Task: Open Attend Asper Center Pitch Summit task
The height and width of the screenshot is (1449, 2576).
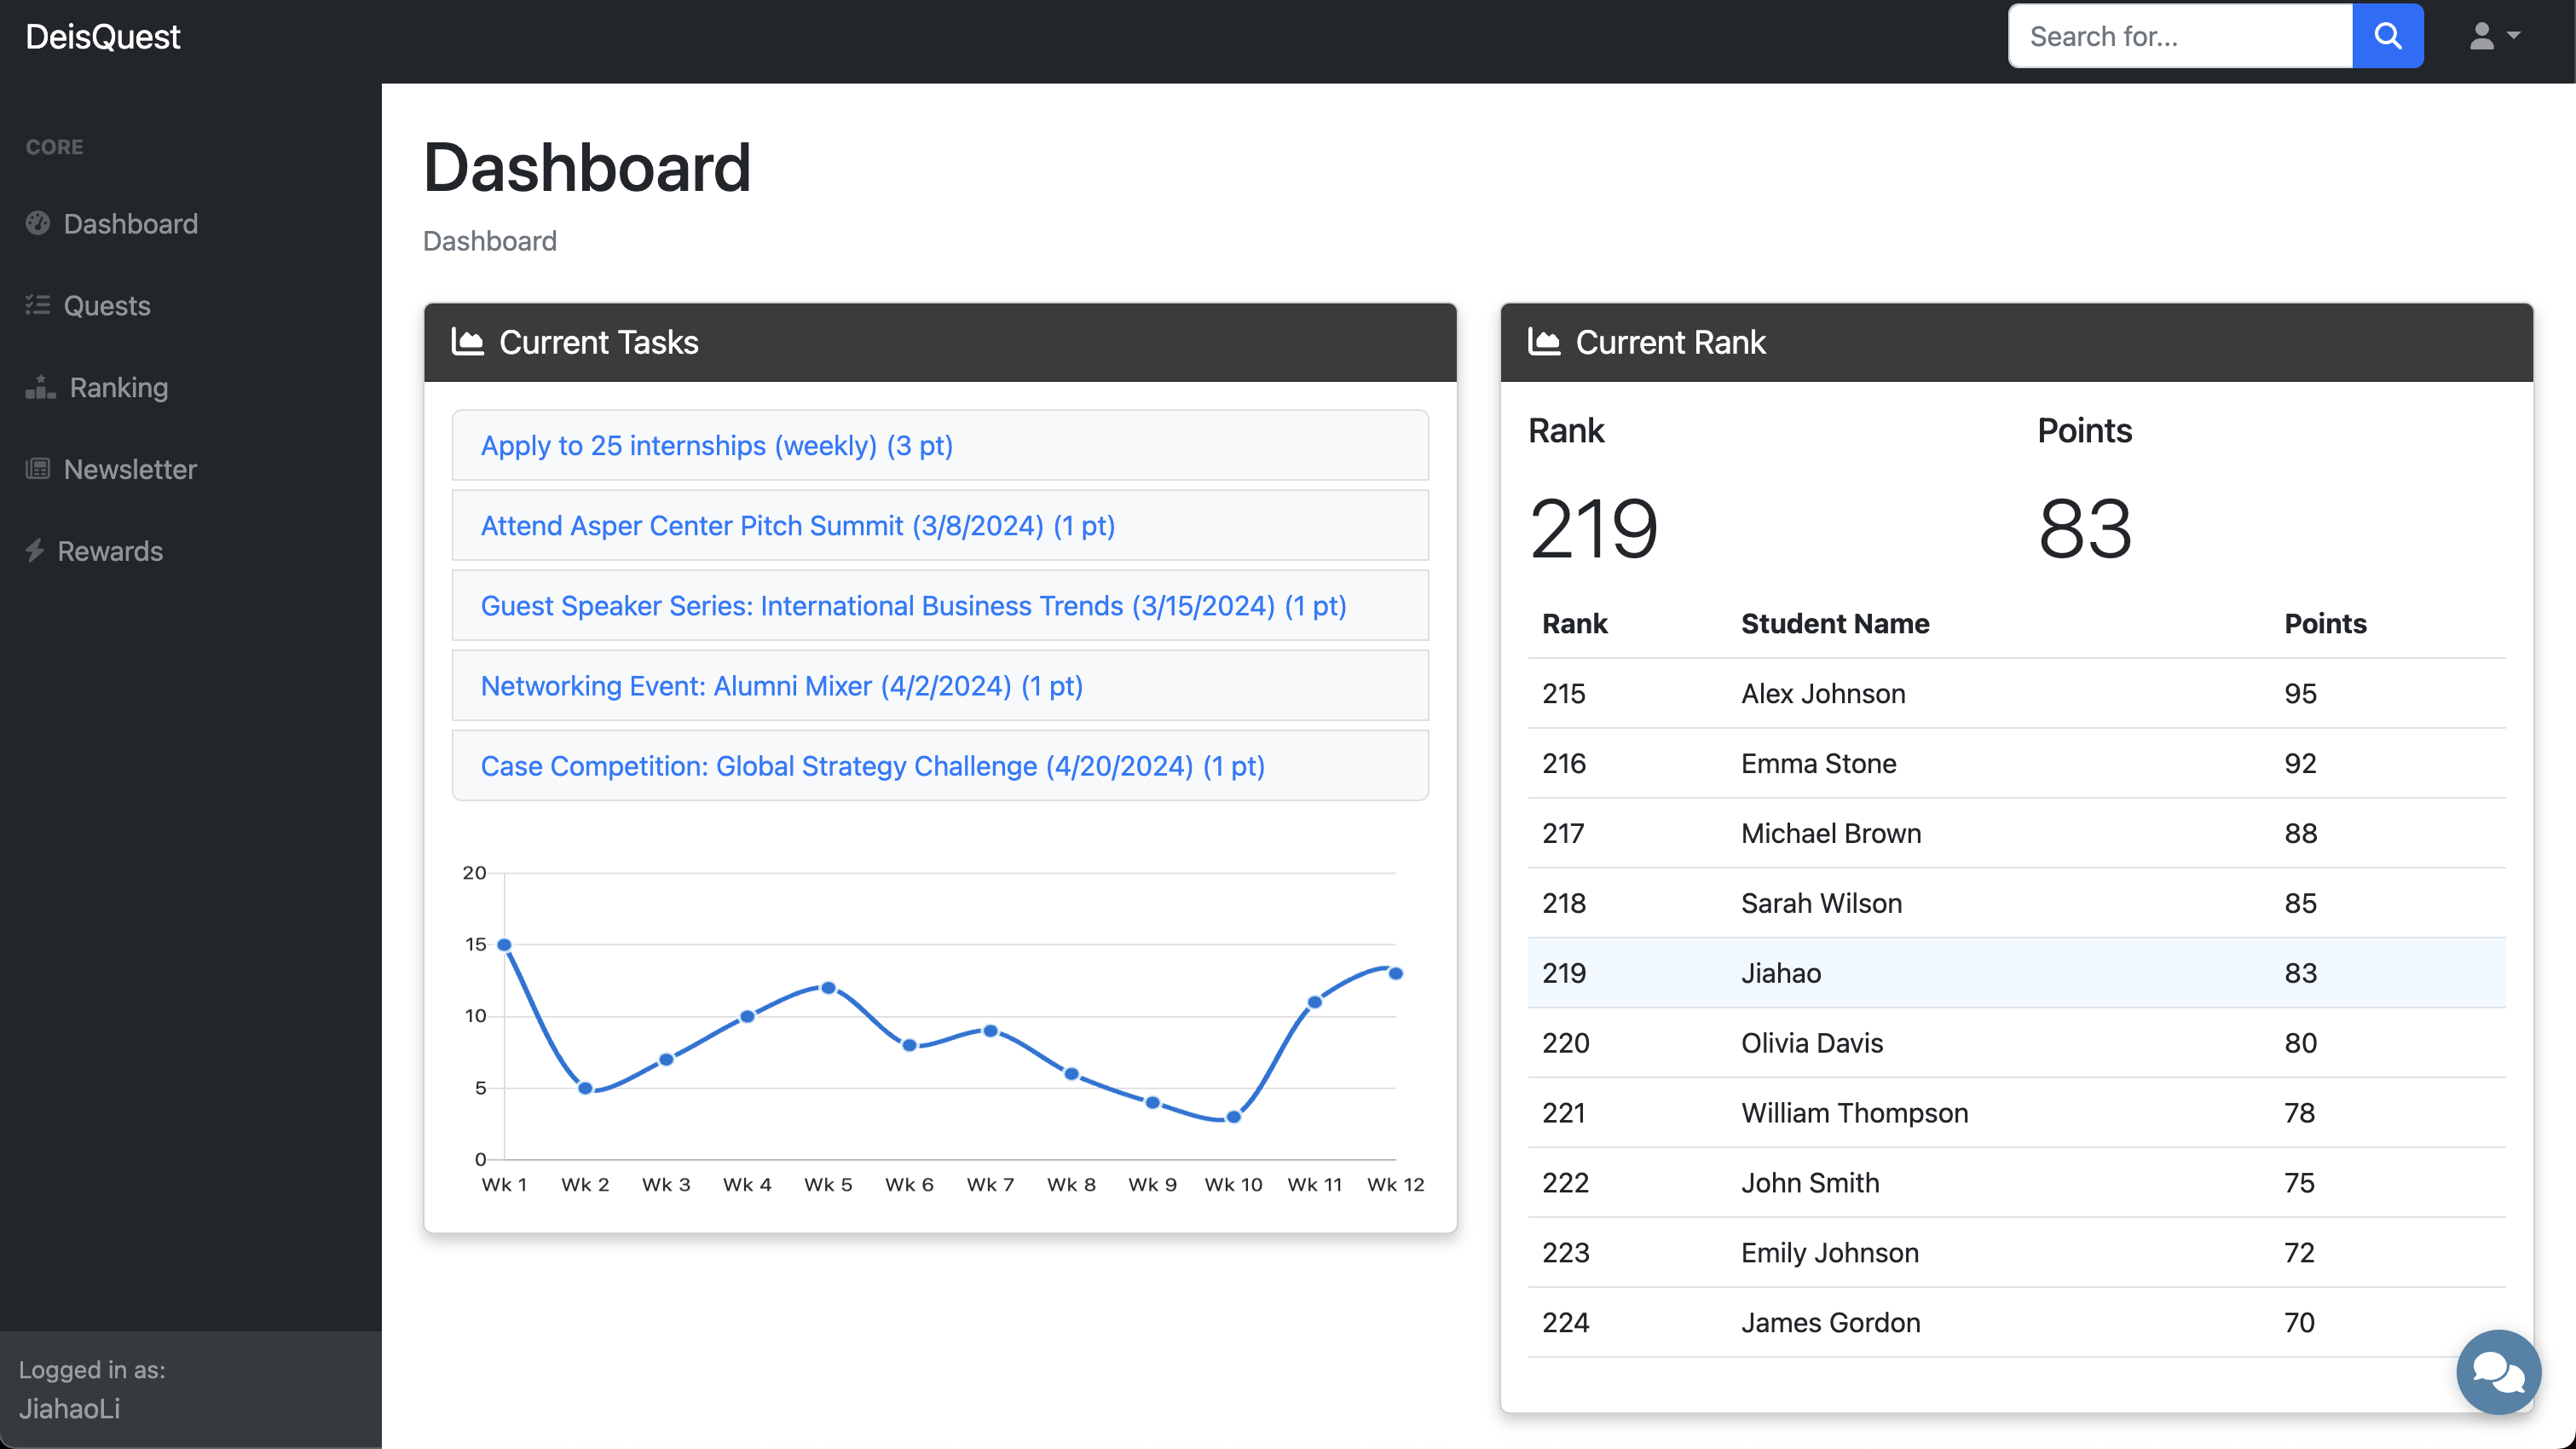Action: [797, 525]
